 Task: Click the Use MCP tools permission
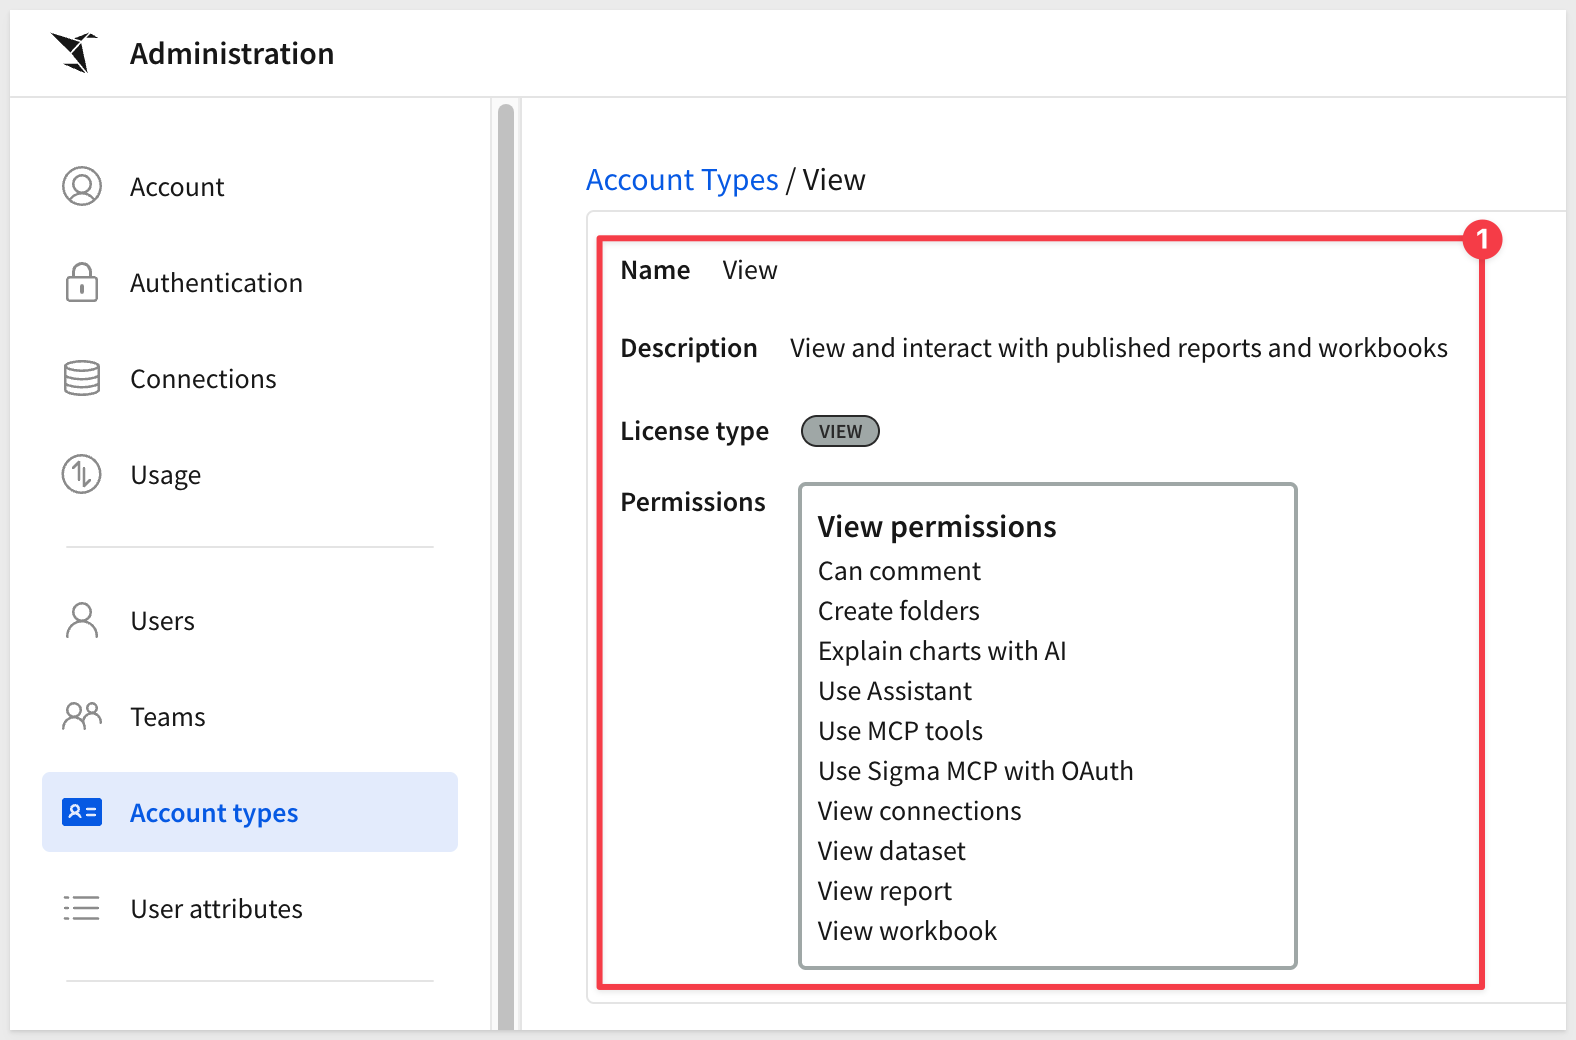click(900, 731)
